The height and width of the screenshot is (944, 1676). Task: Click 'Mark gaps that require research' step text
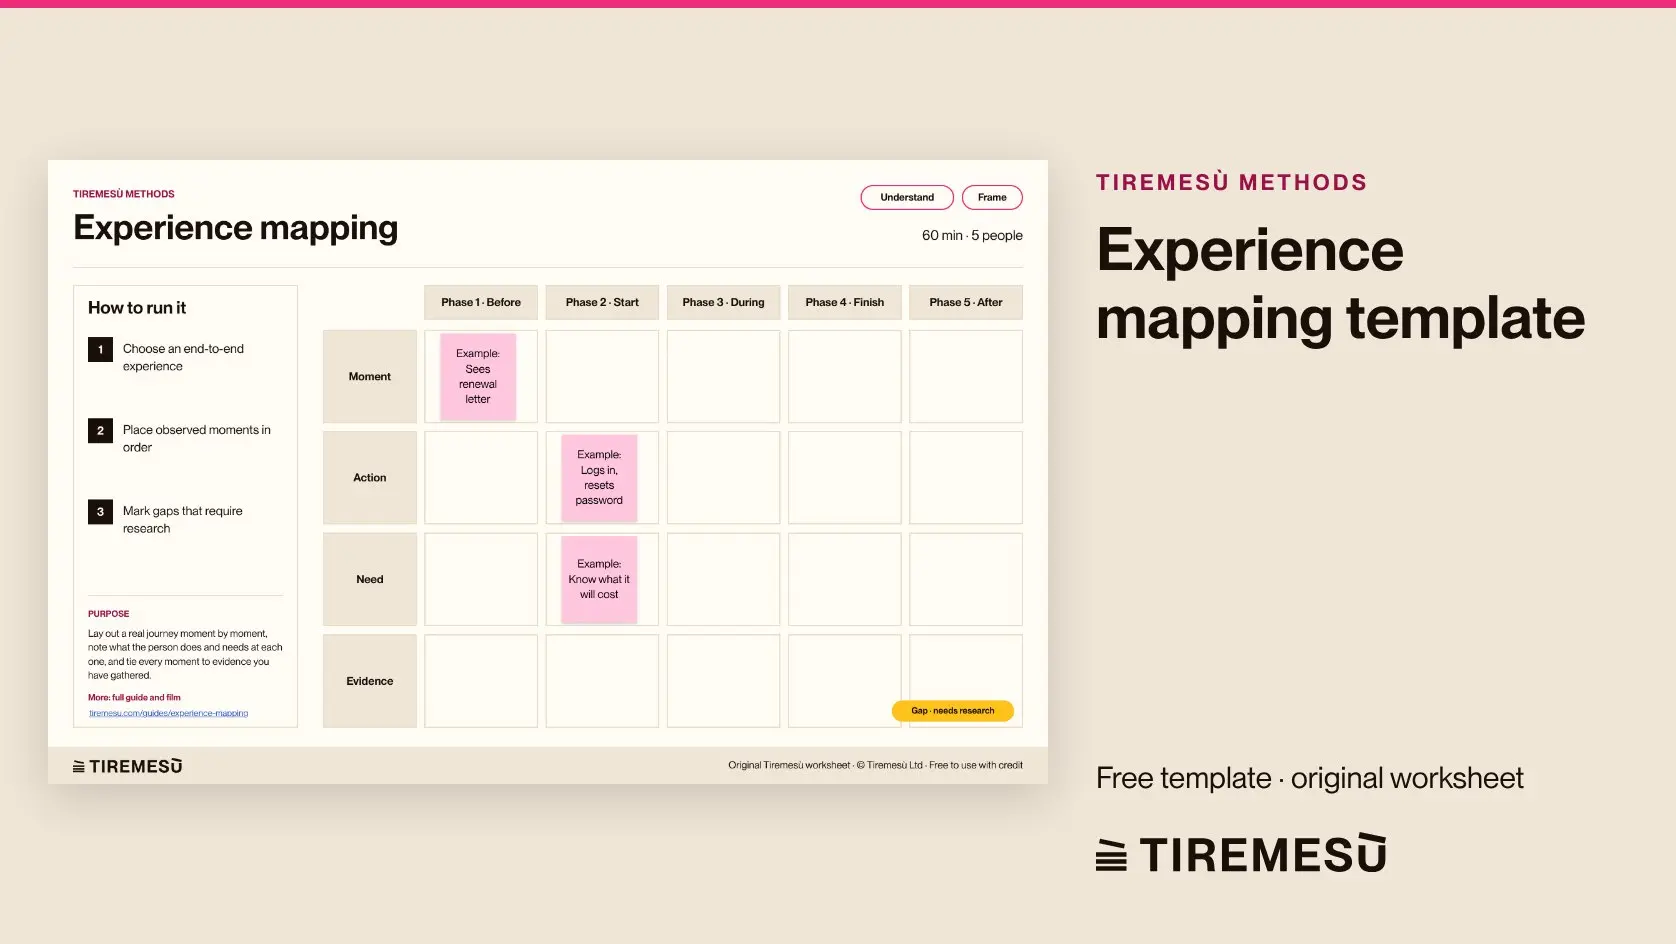tap(182, 520)
